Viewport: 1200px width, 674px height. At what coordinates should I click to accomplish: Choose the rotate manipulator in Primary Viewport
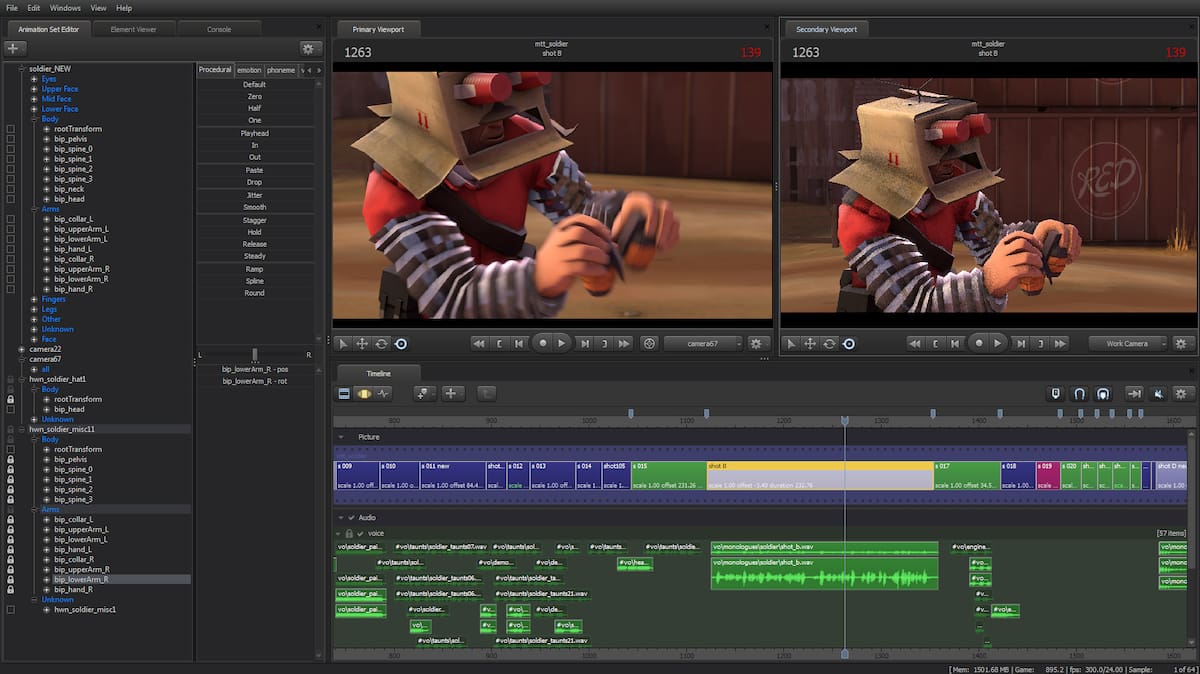point(381,343)
